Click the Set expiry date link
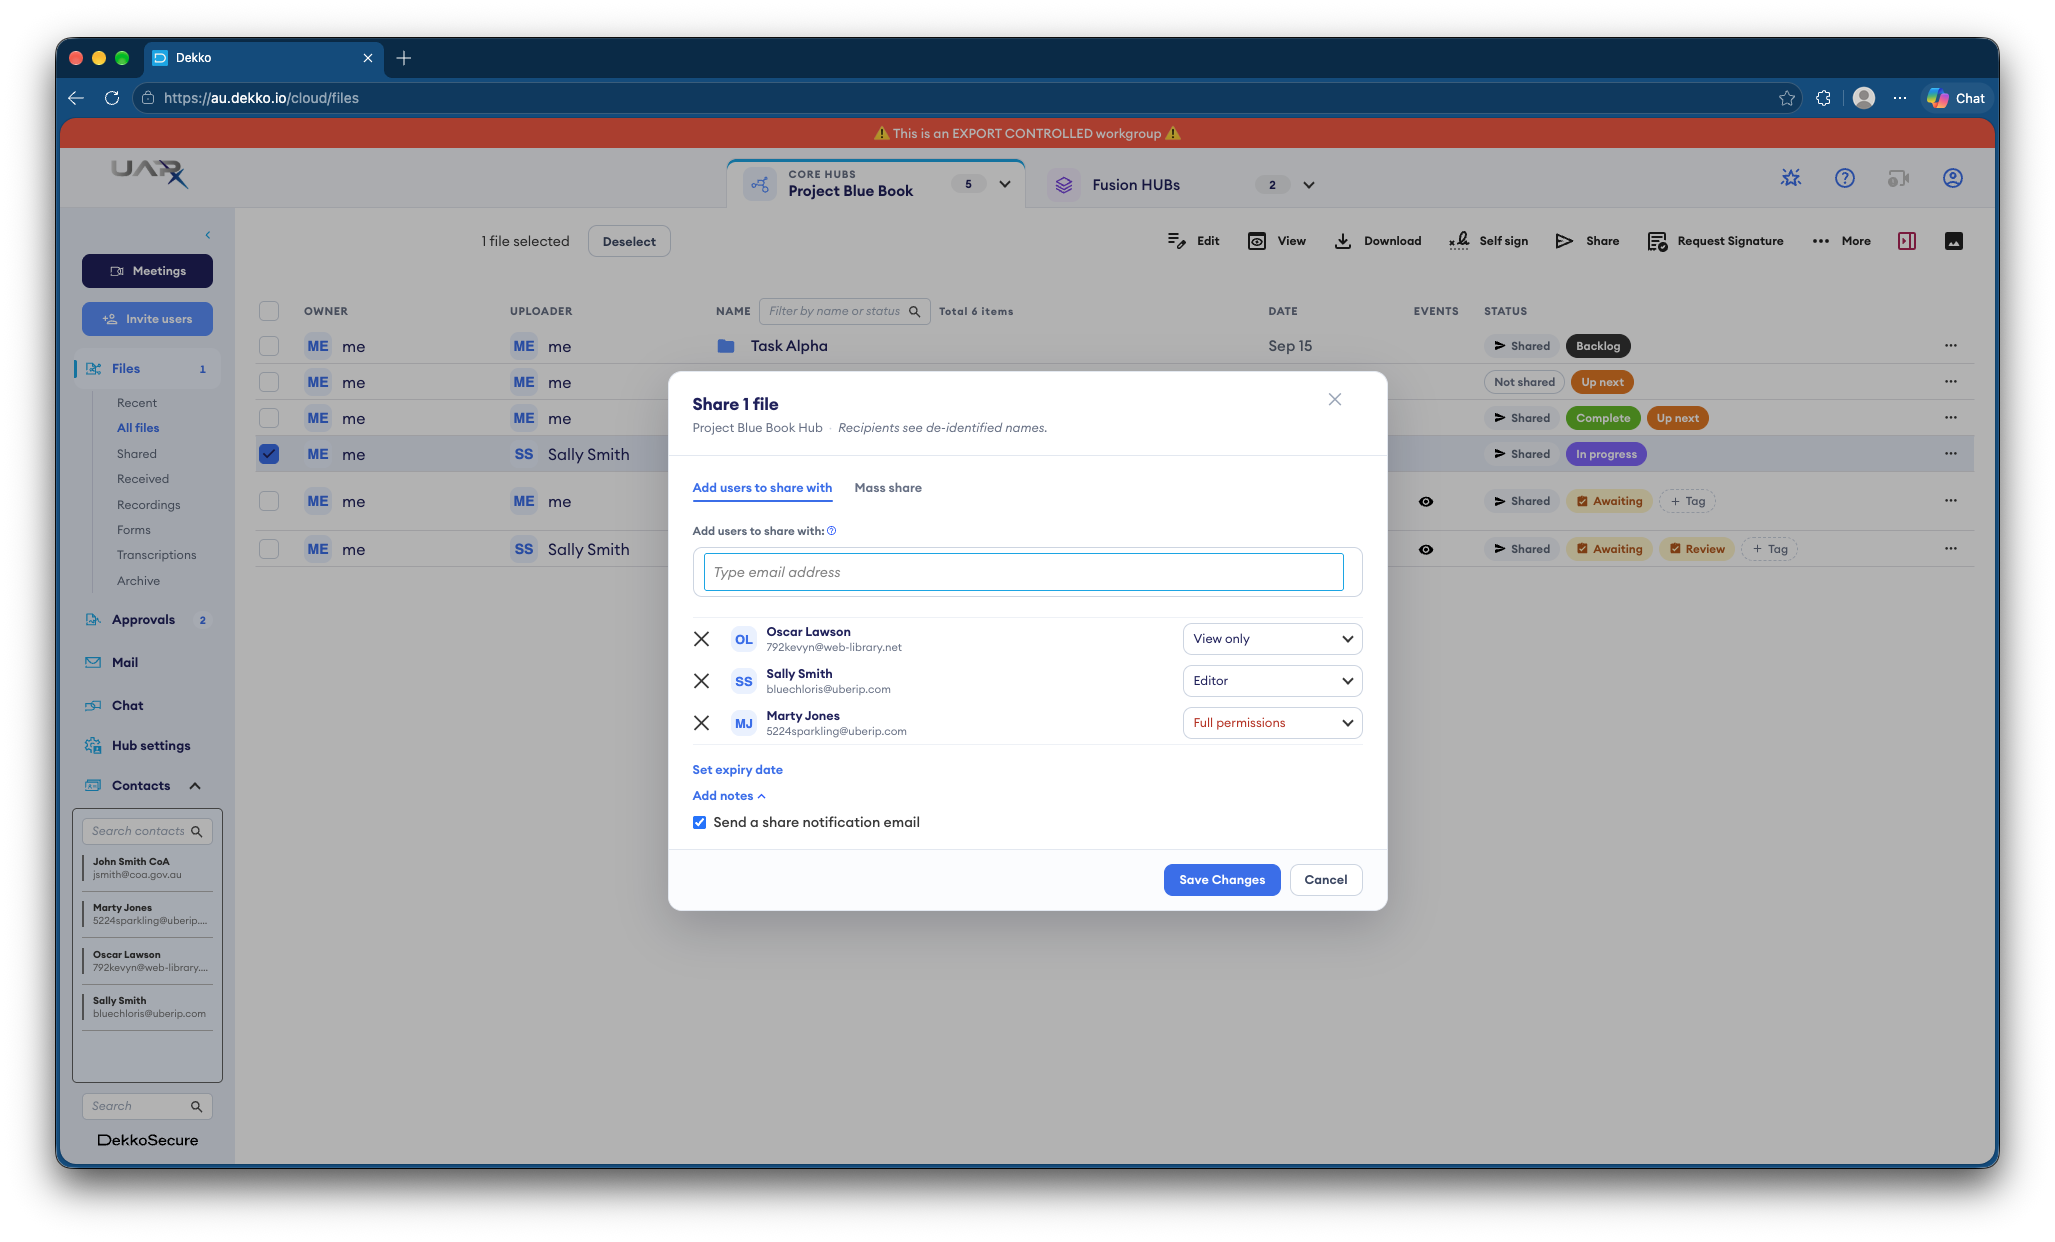This screenshot has width=2055, height=1242. [738, 770]
